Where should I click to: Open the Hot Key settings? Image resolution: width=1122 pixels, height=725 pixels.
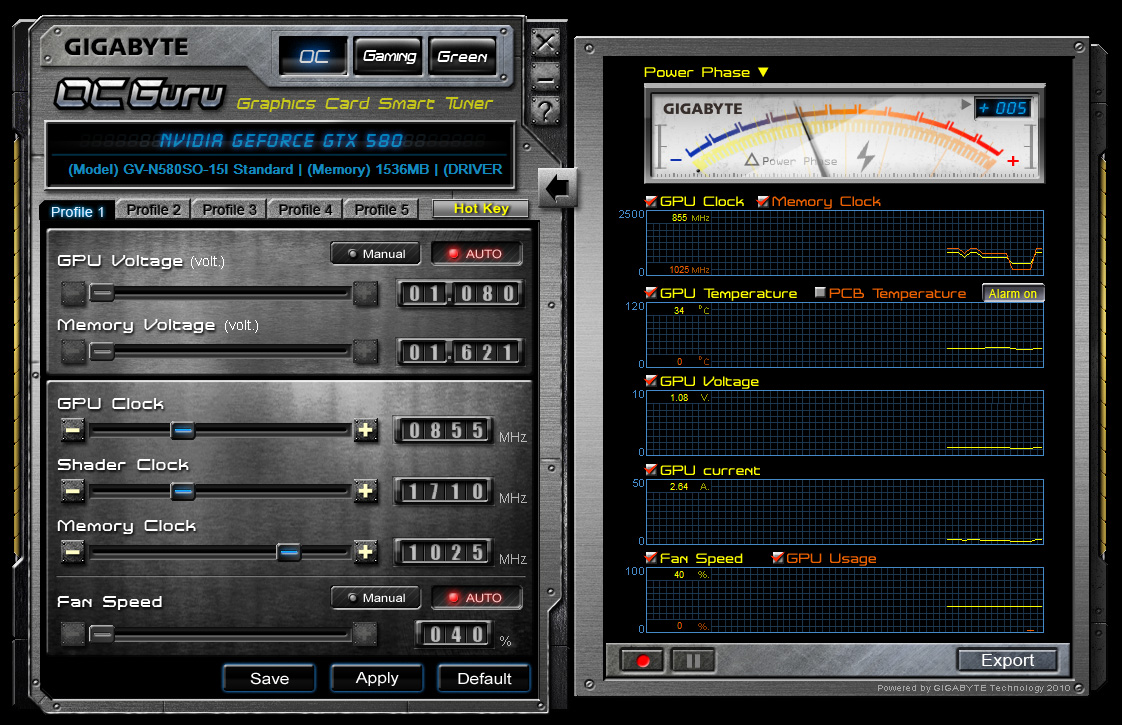pos(481,208)
